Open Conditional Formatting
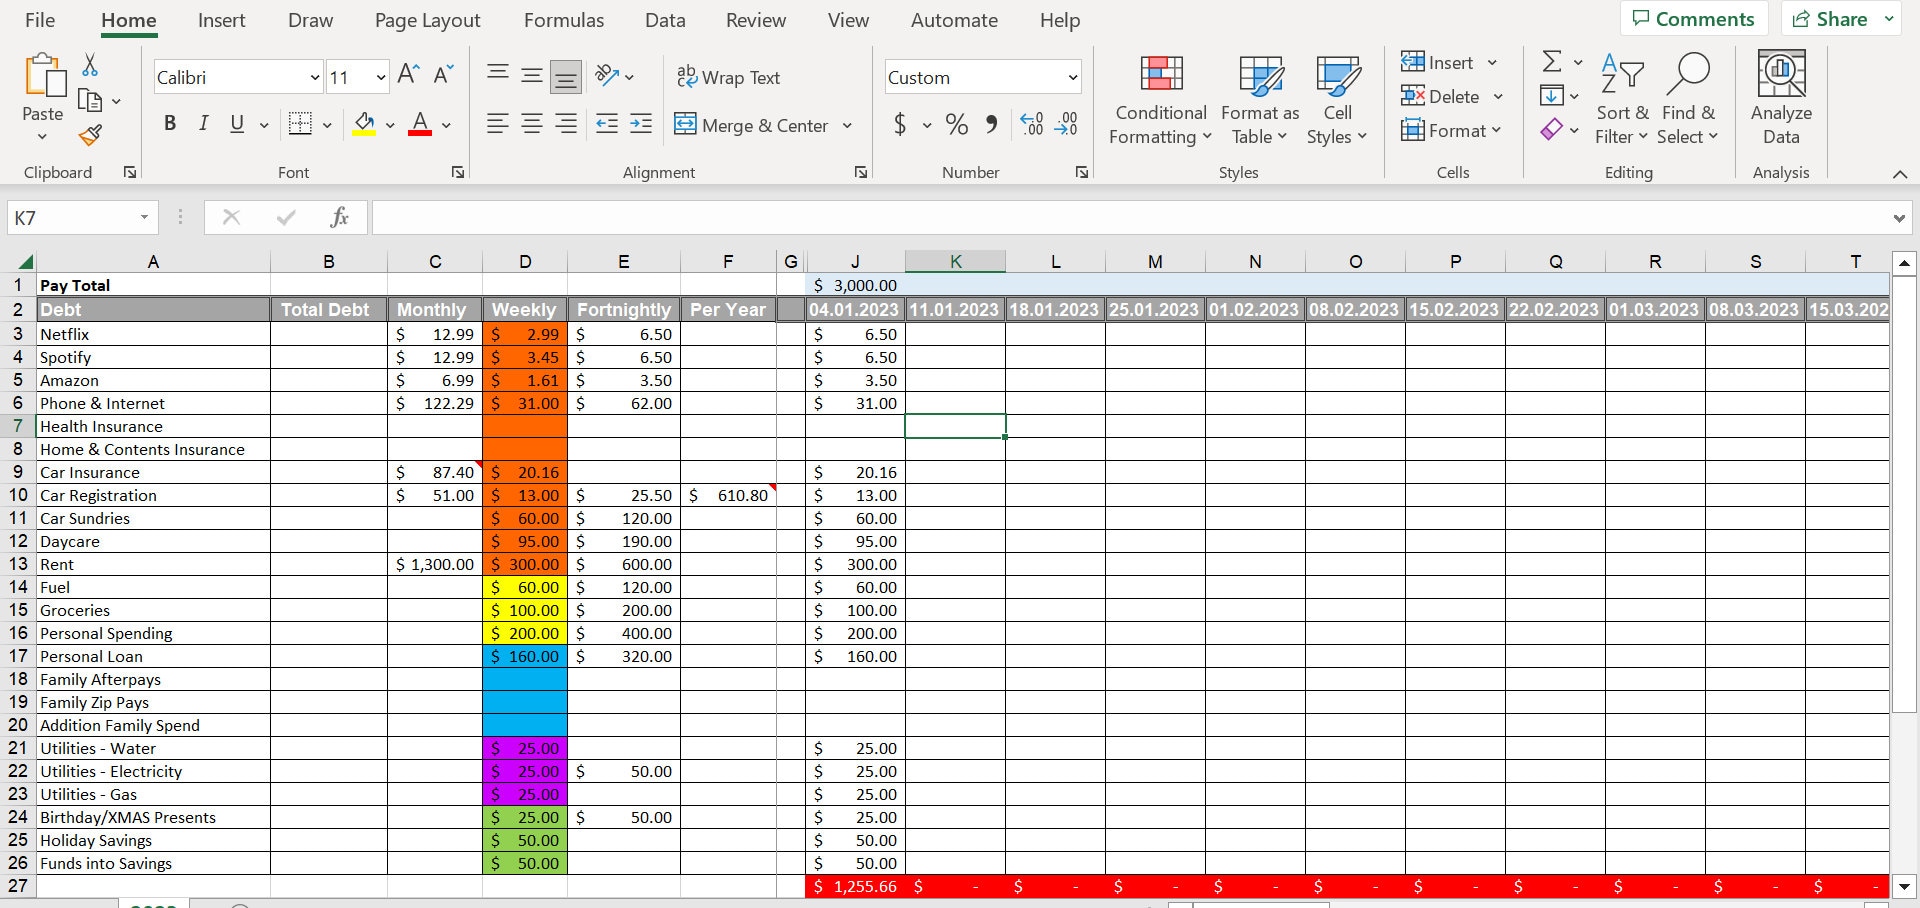Image resolution: width=1920 pixels, height=908 pixels. pyautogui.click(x=1159, y=97)
